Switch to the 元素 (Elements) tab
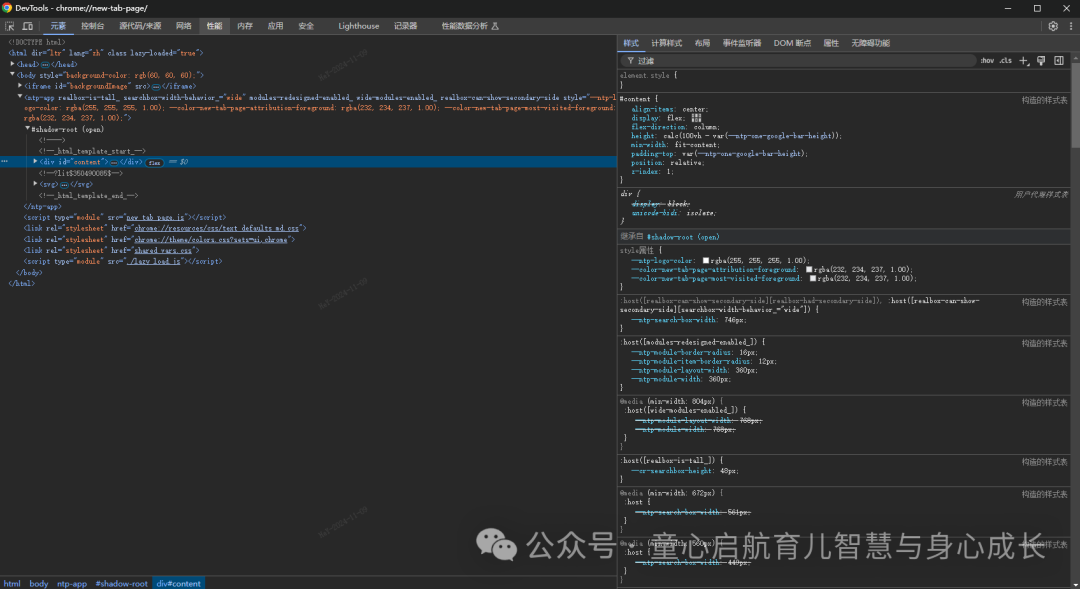This screenshot has height=589, width=1080. click(58, 26)
